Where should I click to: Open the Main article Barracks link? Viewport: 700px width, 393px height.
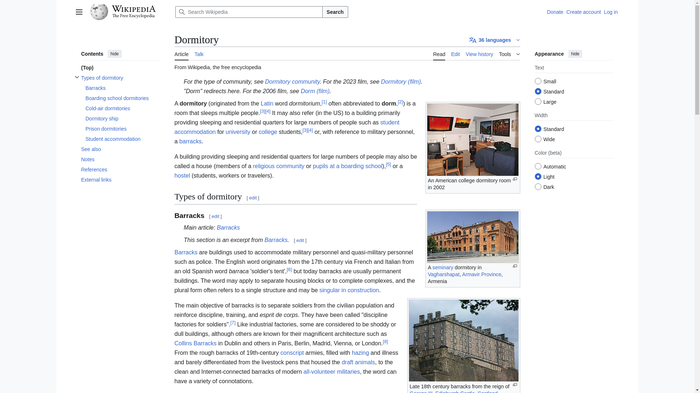tap(228, 228)
